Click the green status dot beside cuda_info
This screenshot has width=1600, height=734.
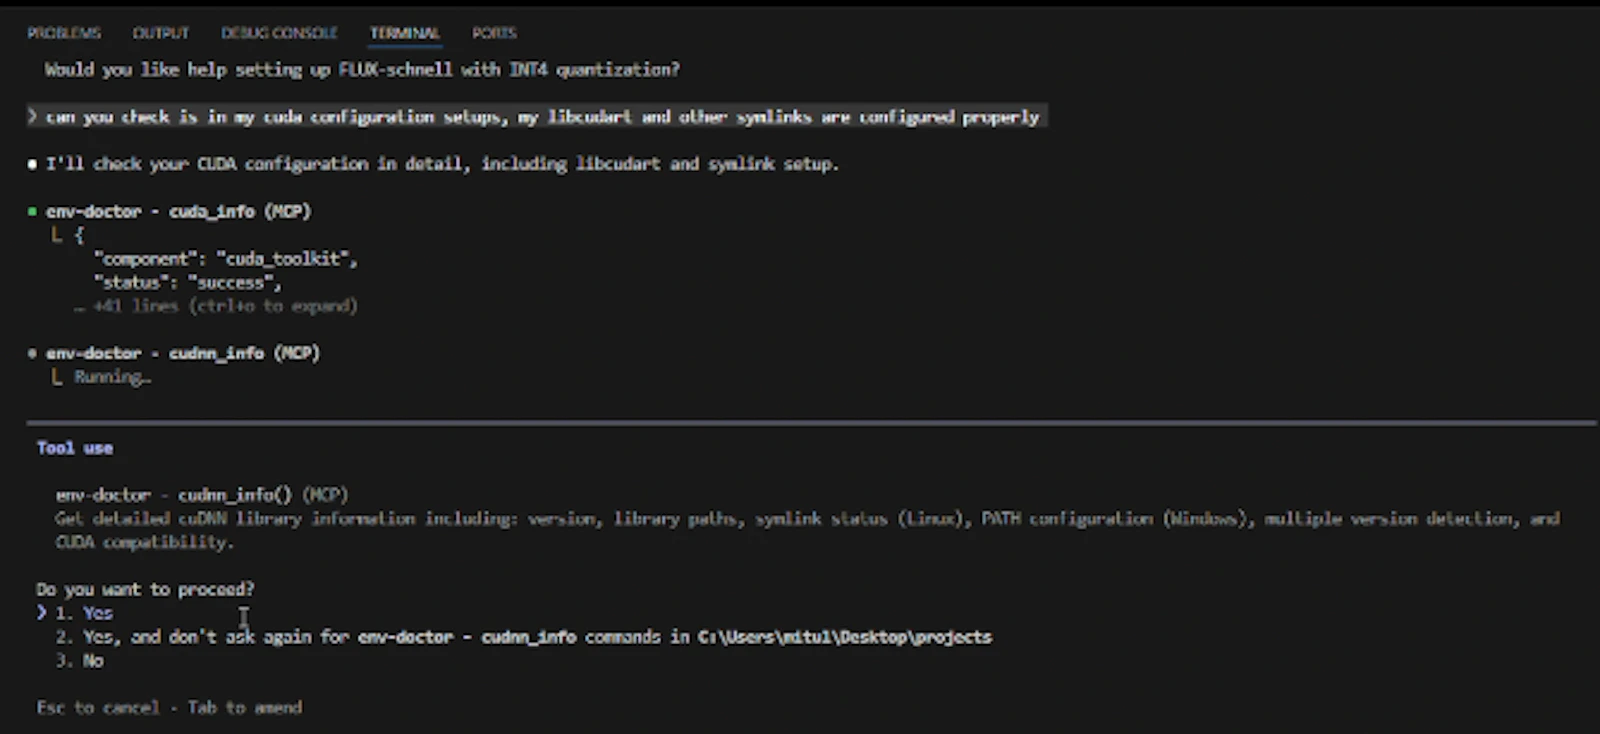pos(33,211)
